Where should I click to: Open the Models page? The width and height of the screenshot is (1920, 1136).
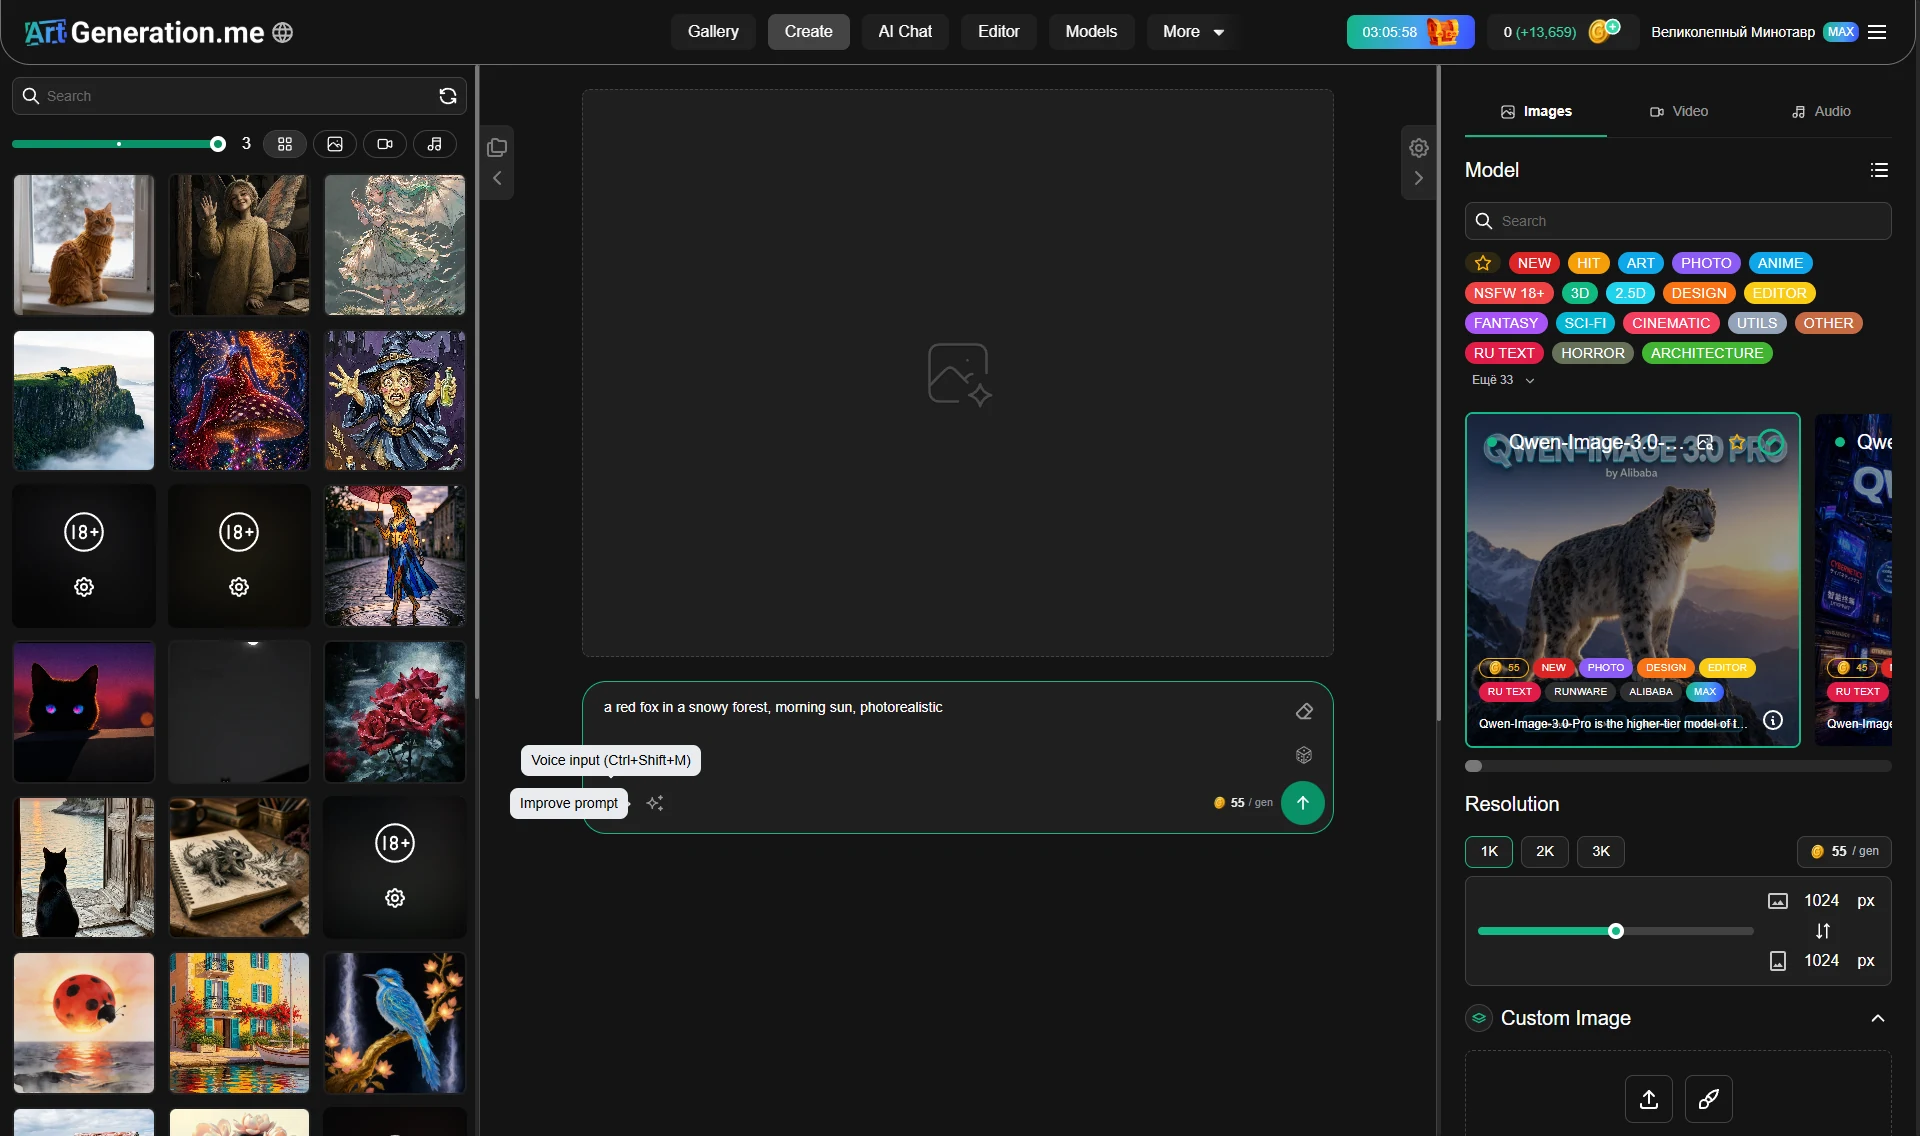(1091, 32)
